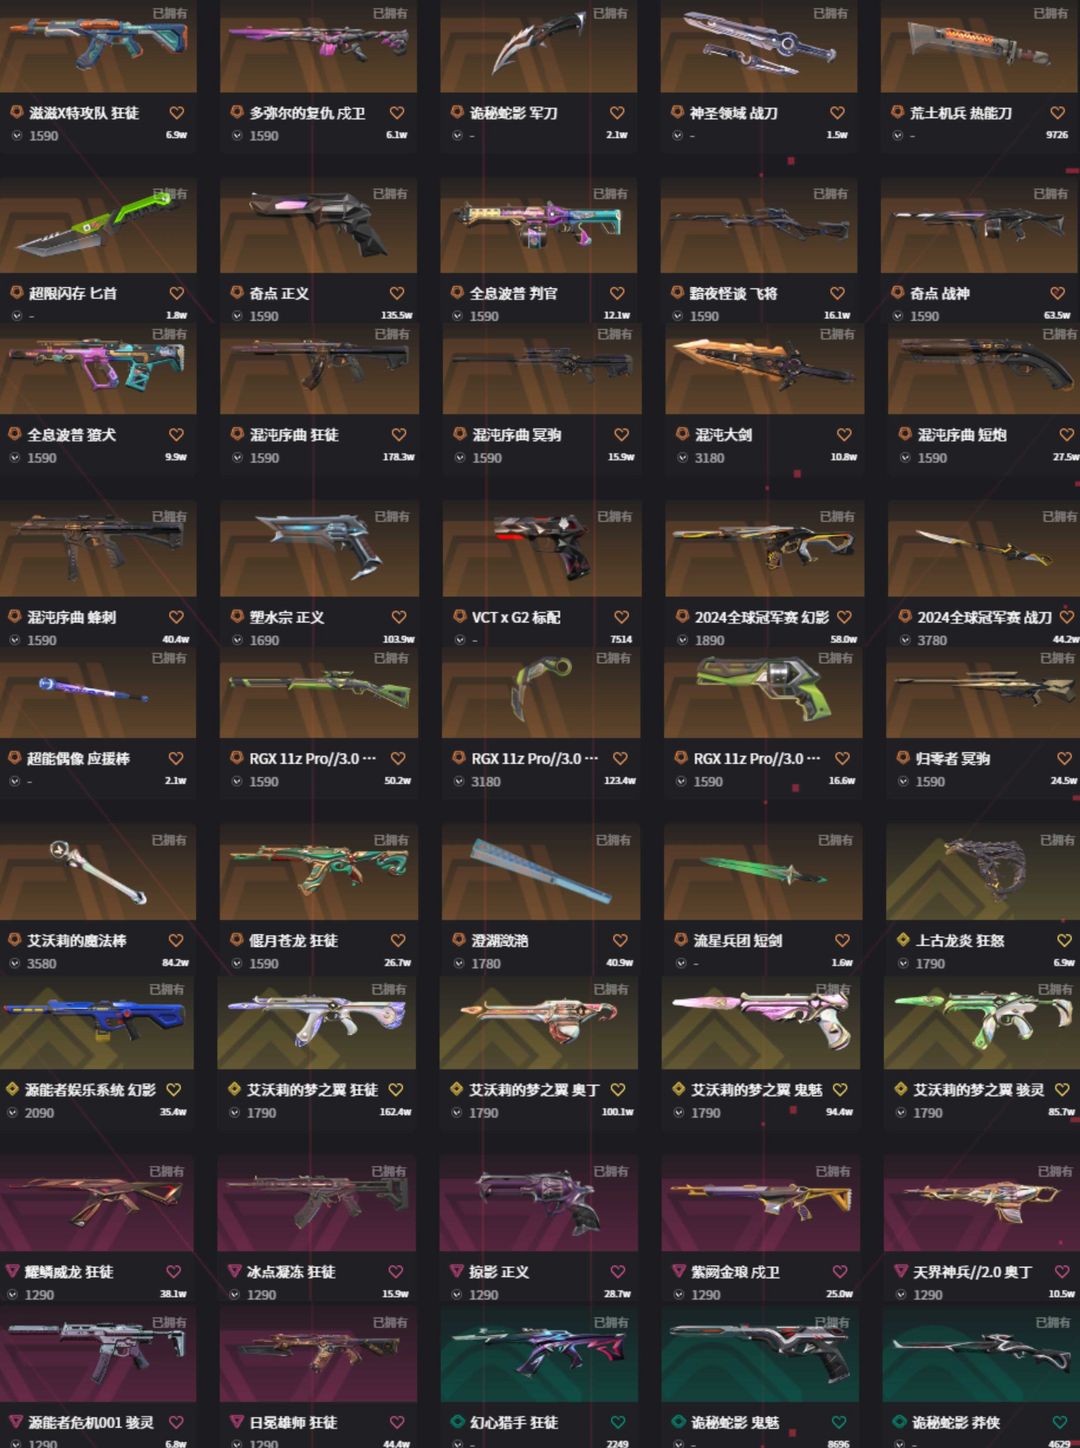Open blue folding fan skin priced 1780
This screenshot has height=1448, width=1080.
pyautogui.click(x=541, y=870)
